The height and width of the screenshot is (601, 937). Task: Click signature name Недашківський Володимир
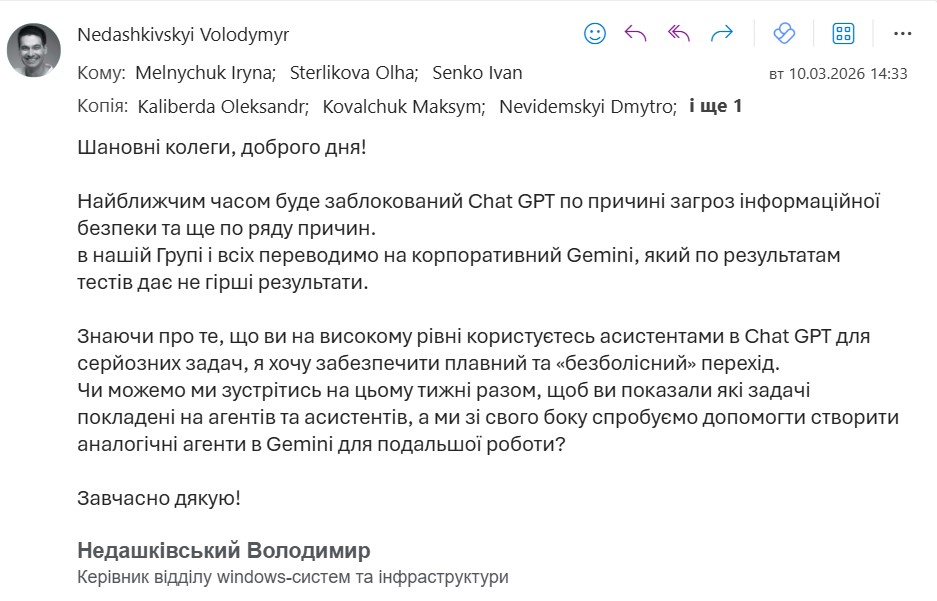[223, 551]
